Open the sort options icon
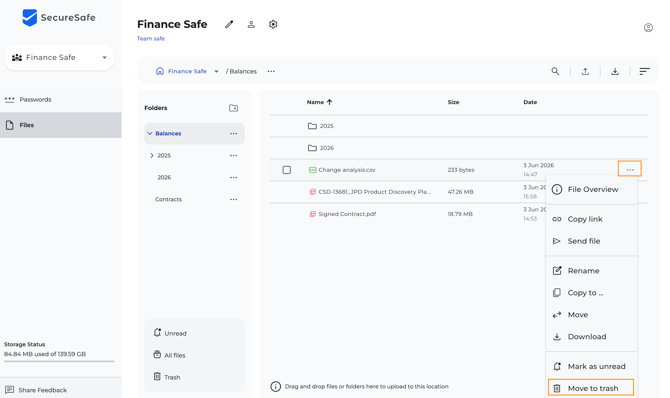The image size is (670, 398). coord(644,71)
